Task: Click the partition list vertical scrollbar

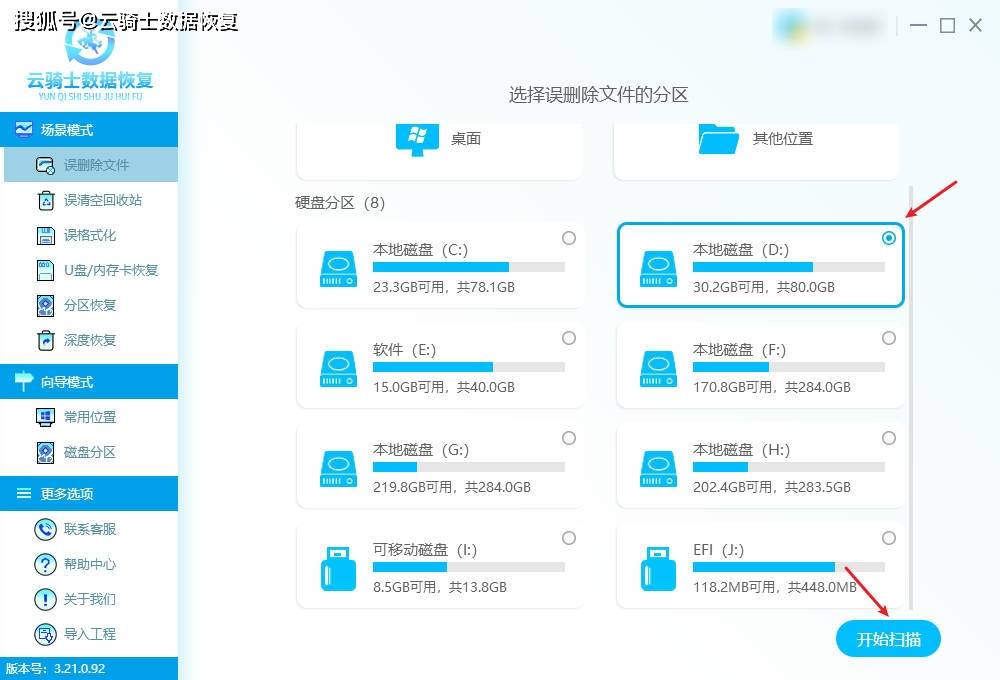Action: (x=911, y=397)
